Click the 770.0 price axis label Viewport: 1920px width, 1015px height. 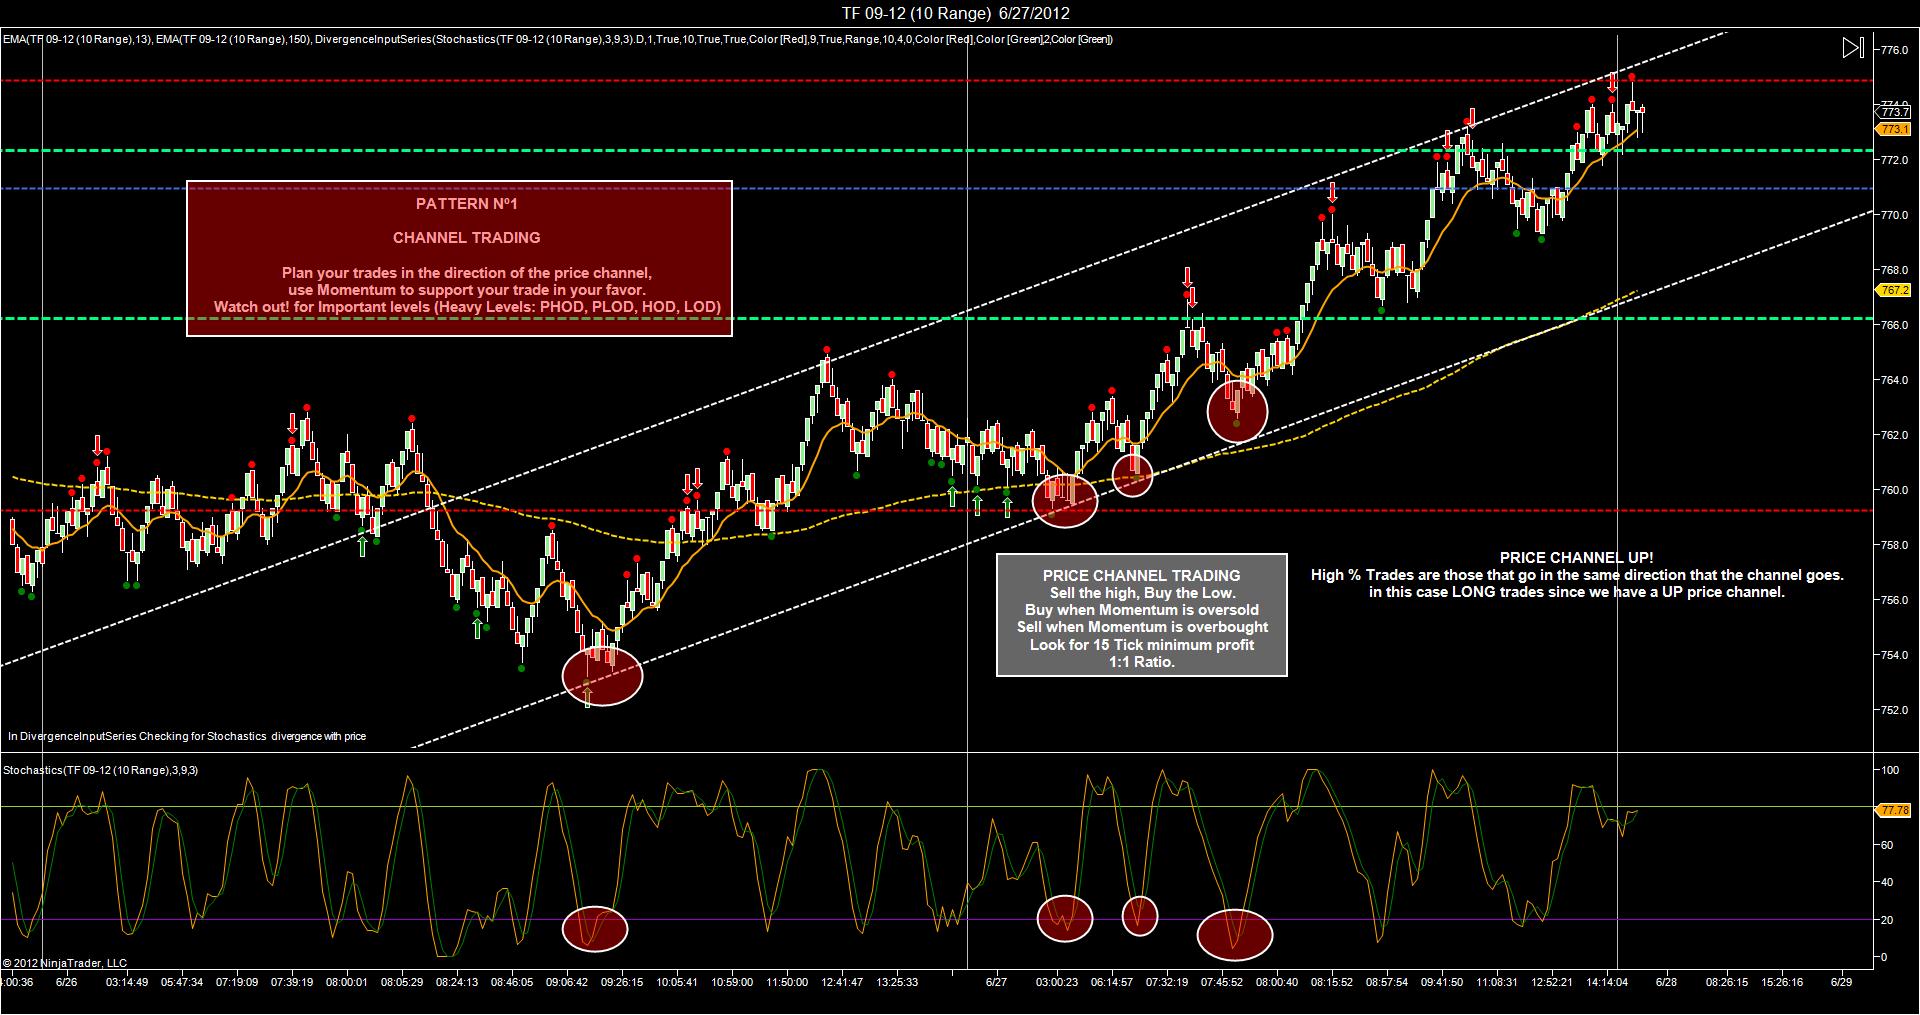(x=1894, y=215)
